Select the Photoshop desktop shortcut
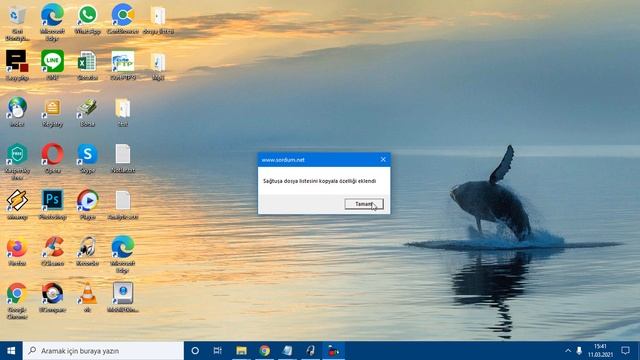 click(x=52, y=205)
